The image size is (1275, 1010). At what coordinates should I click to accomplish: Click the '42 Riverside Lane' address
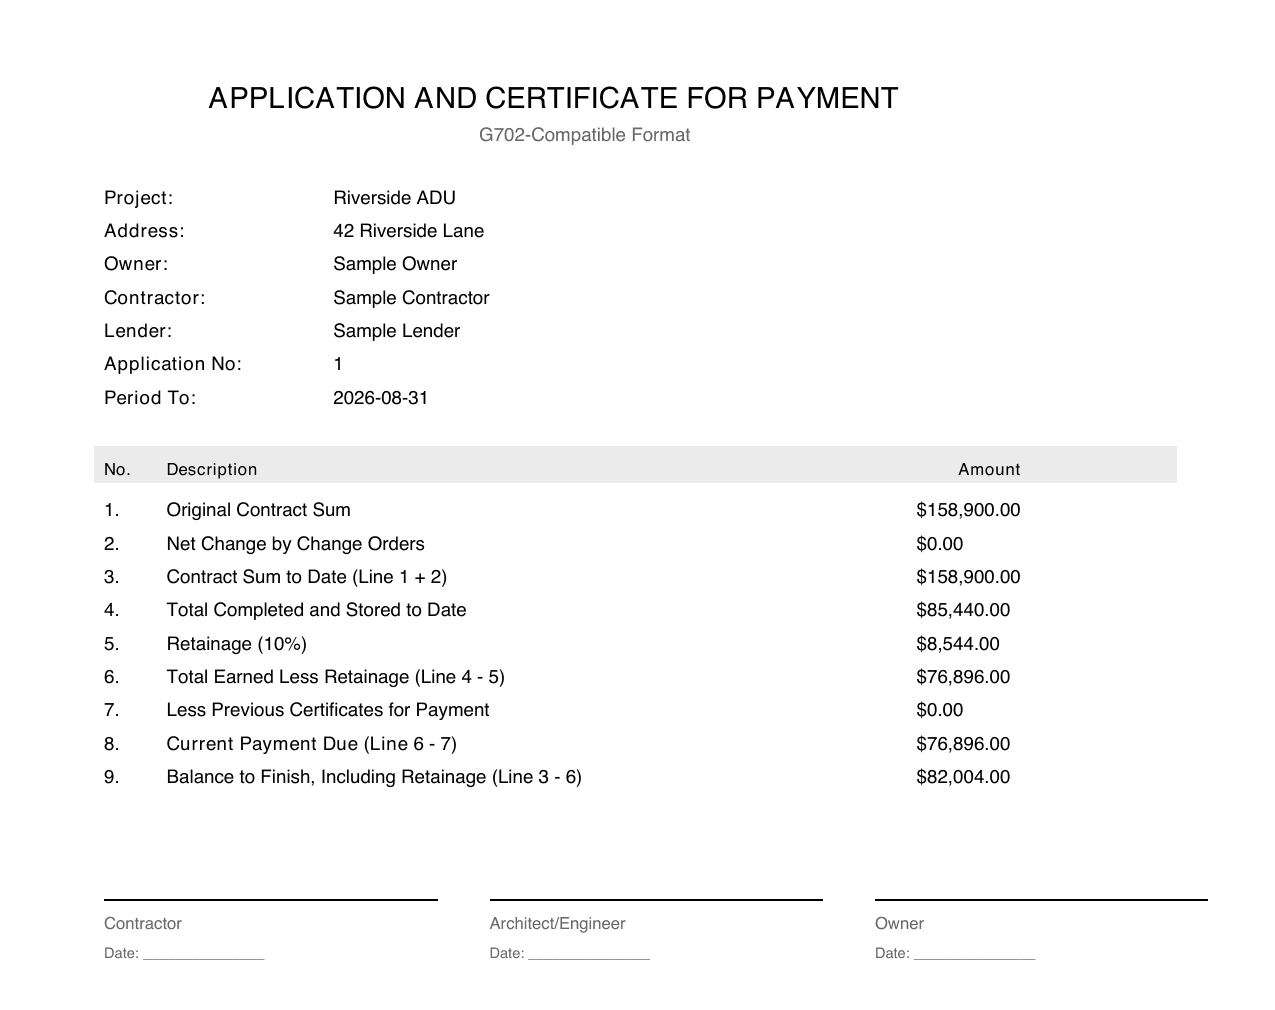tap(408, 231)
